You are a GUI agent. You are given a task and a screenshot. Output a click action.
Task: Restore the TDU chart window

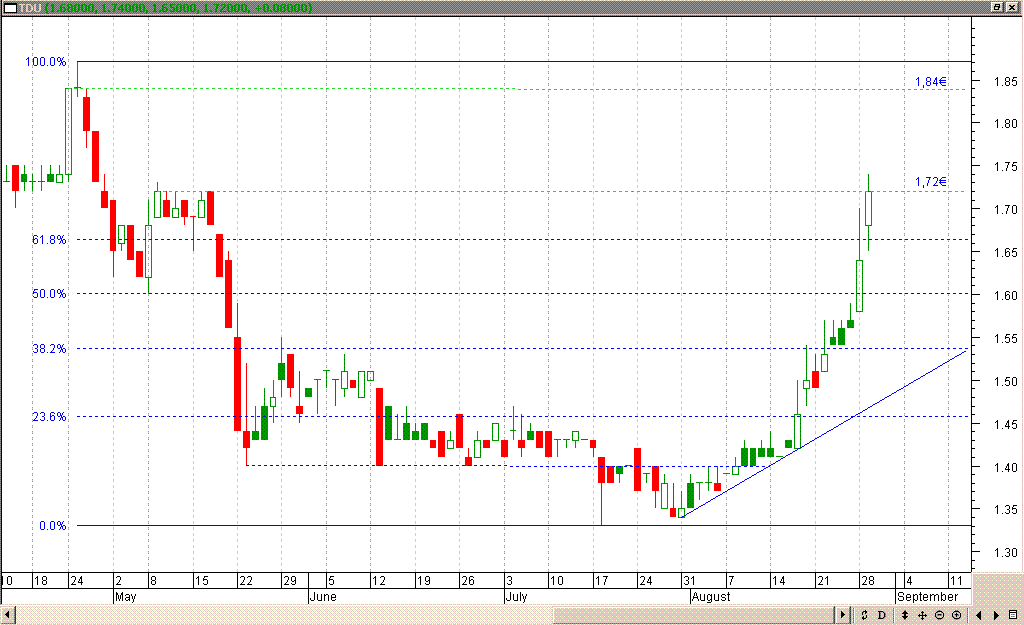[997, 7]
